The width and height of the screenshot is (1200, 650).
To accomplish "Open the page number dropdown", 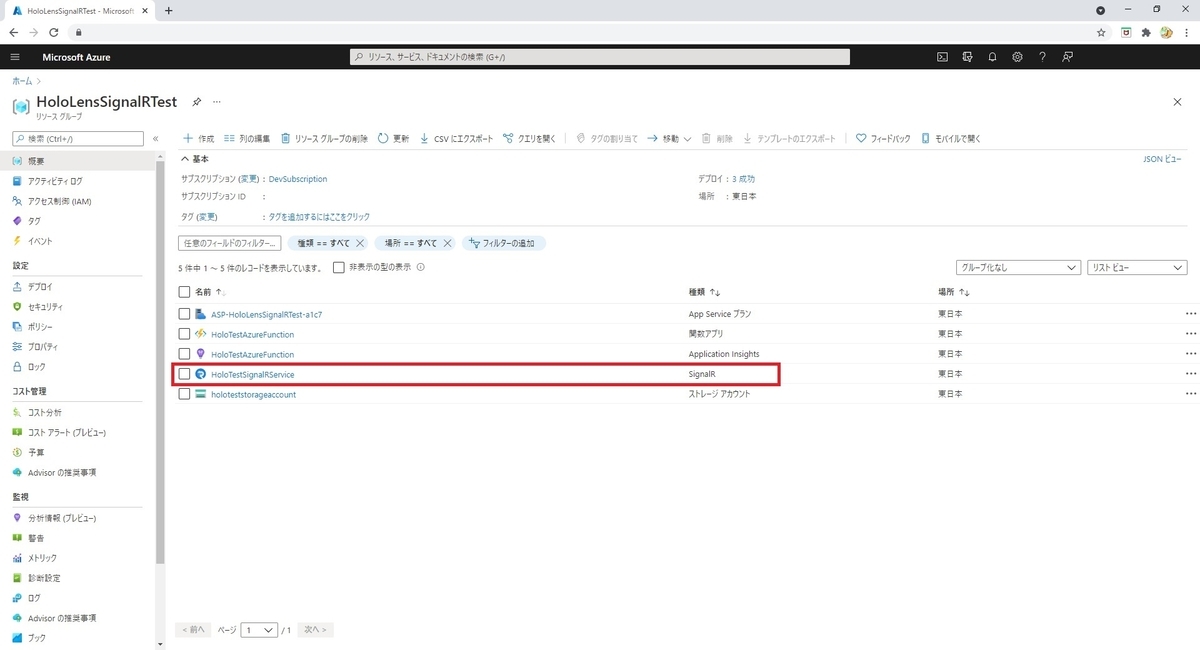I will (x=260, y=630).
